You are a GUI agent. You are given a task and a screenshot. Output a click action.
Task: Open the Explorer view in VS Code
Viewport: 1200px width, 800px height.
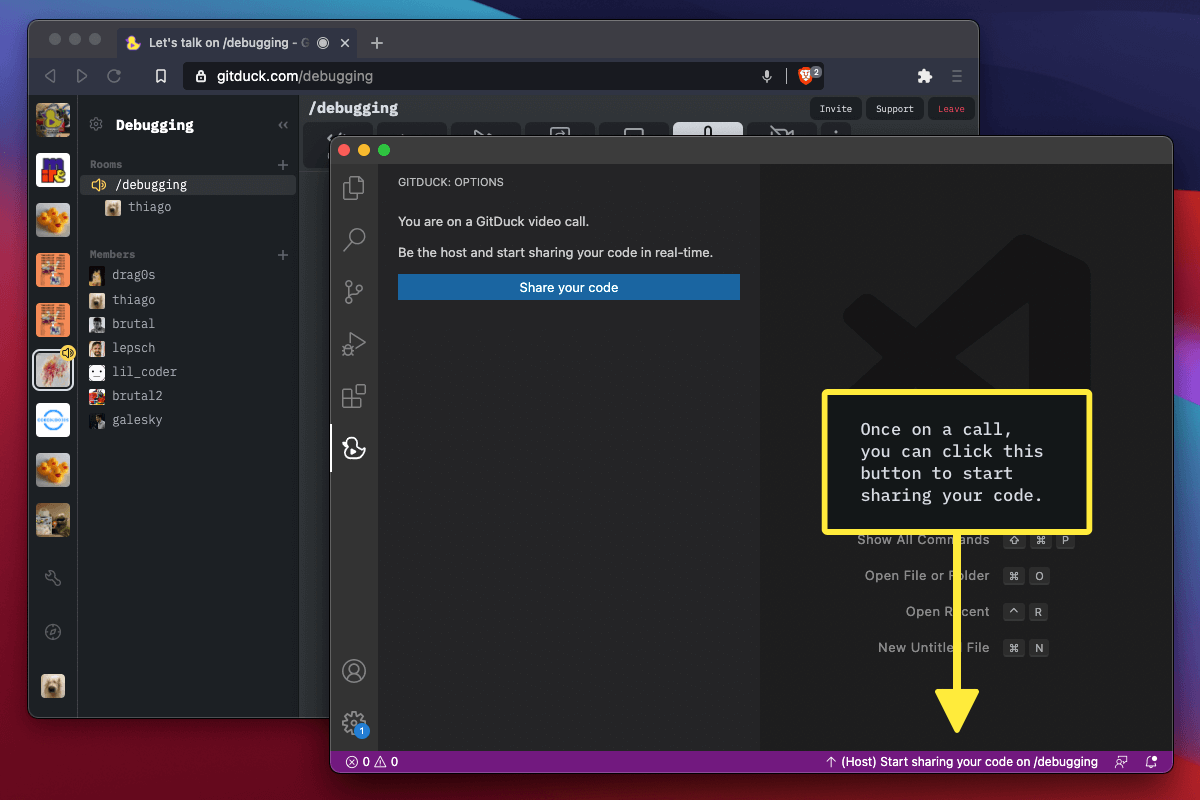pyautogui.click(x=354, y=187)
